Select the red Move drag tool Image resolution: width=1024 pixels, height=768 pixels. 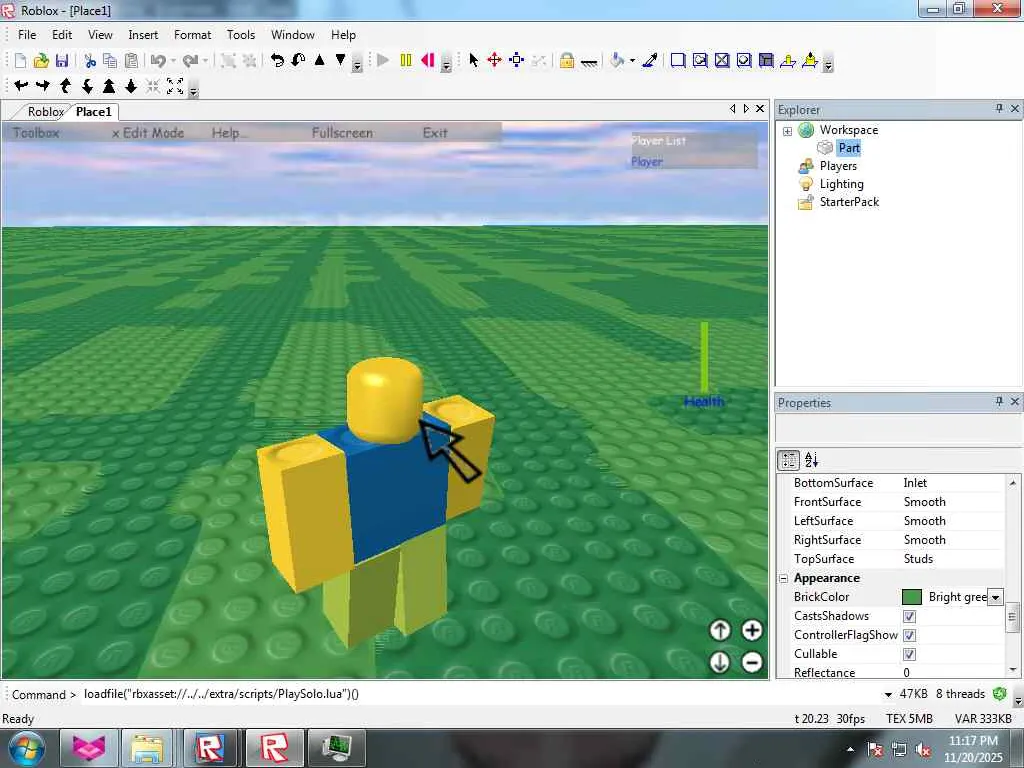(494, 61)
